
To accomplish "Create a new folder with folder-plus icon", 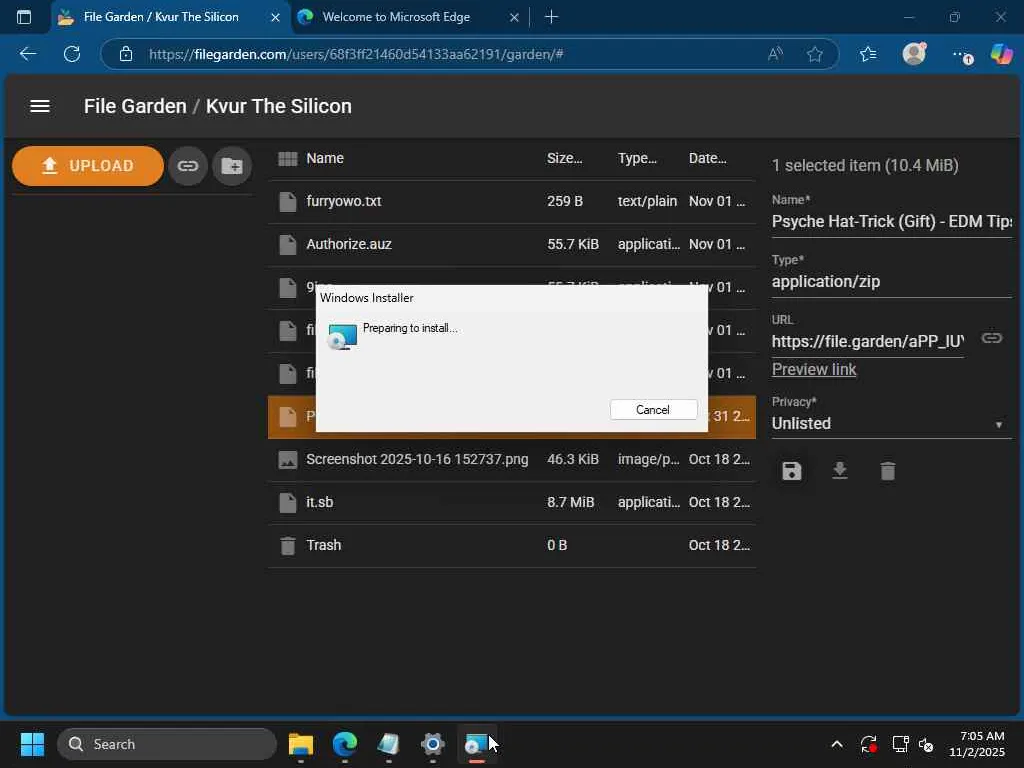I will [x=232, y=166].
